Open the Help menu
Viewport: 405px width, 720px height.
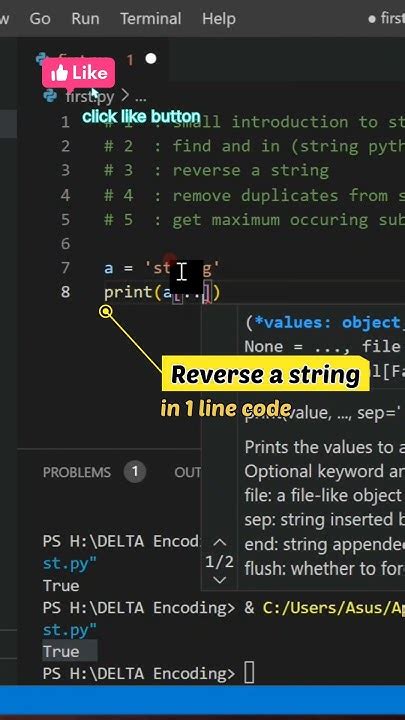219,19
